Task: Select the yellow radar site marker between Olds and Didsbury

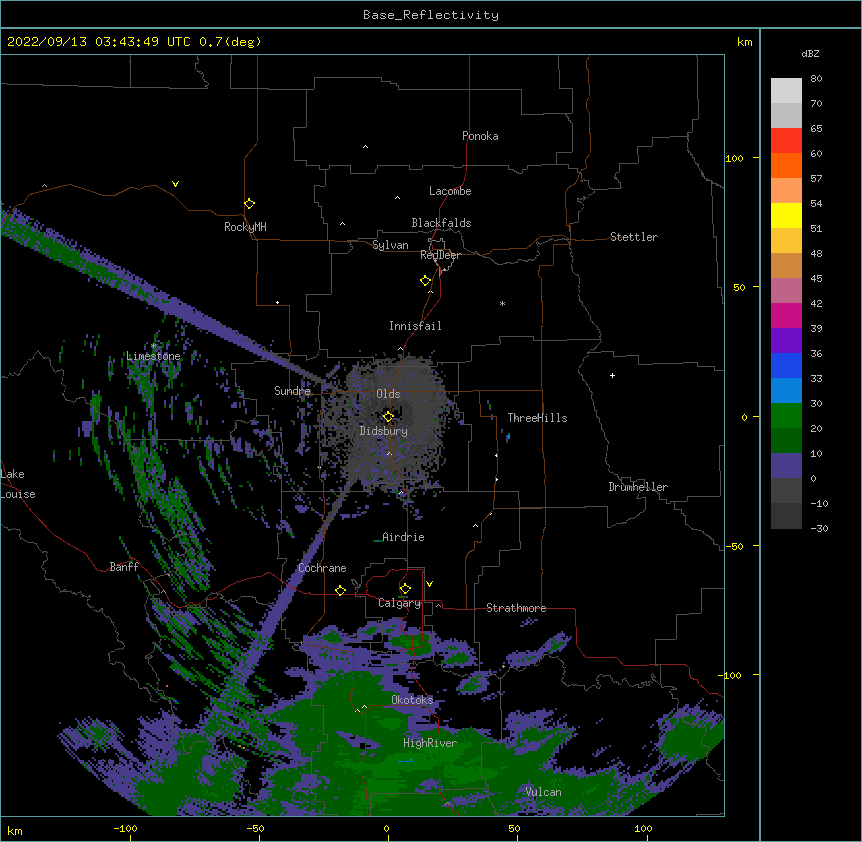Action: [388, 417]
